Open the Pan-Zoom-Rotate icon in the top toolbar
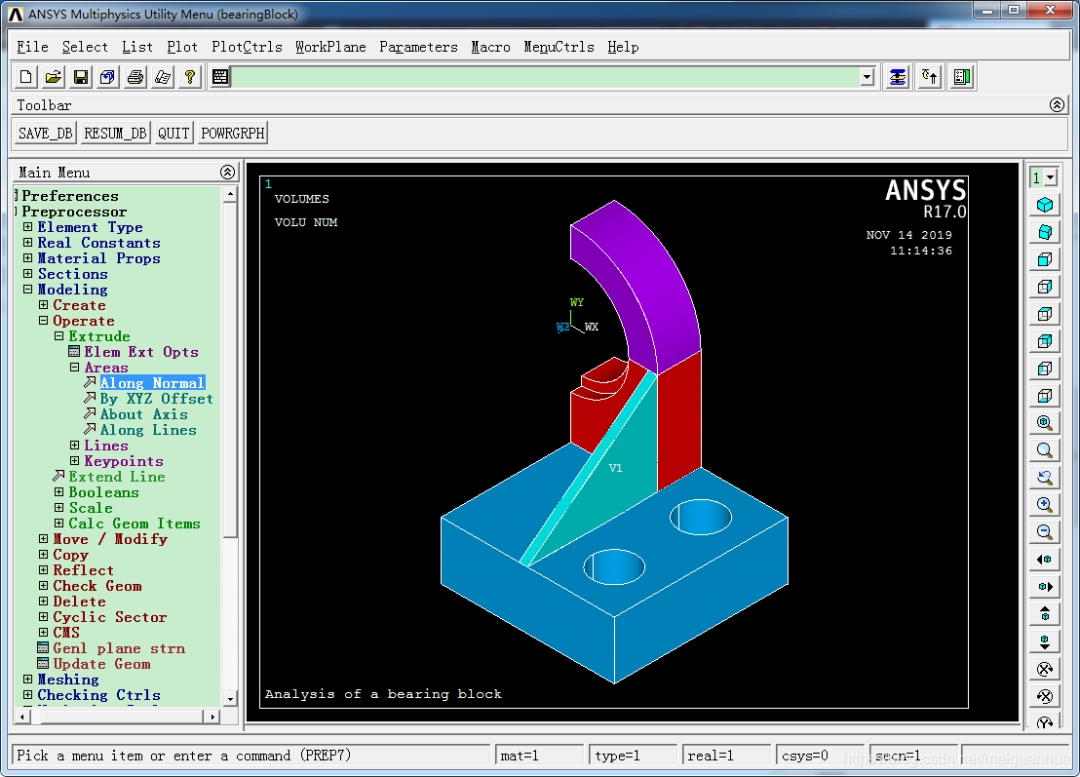 [107, 77]
